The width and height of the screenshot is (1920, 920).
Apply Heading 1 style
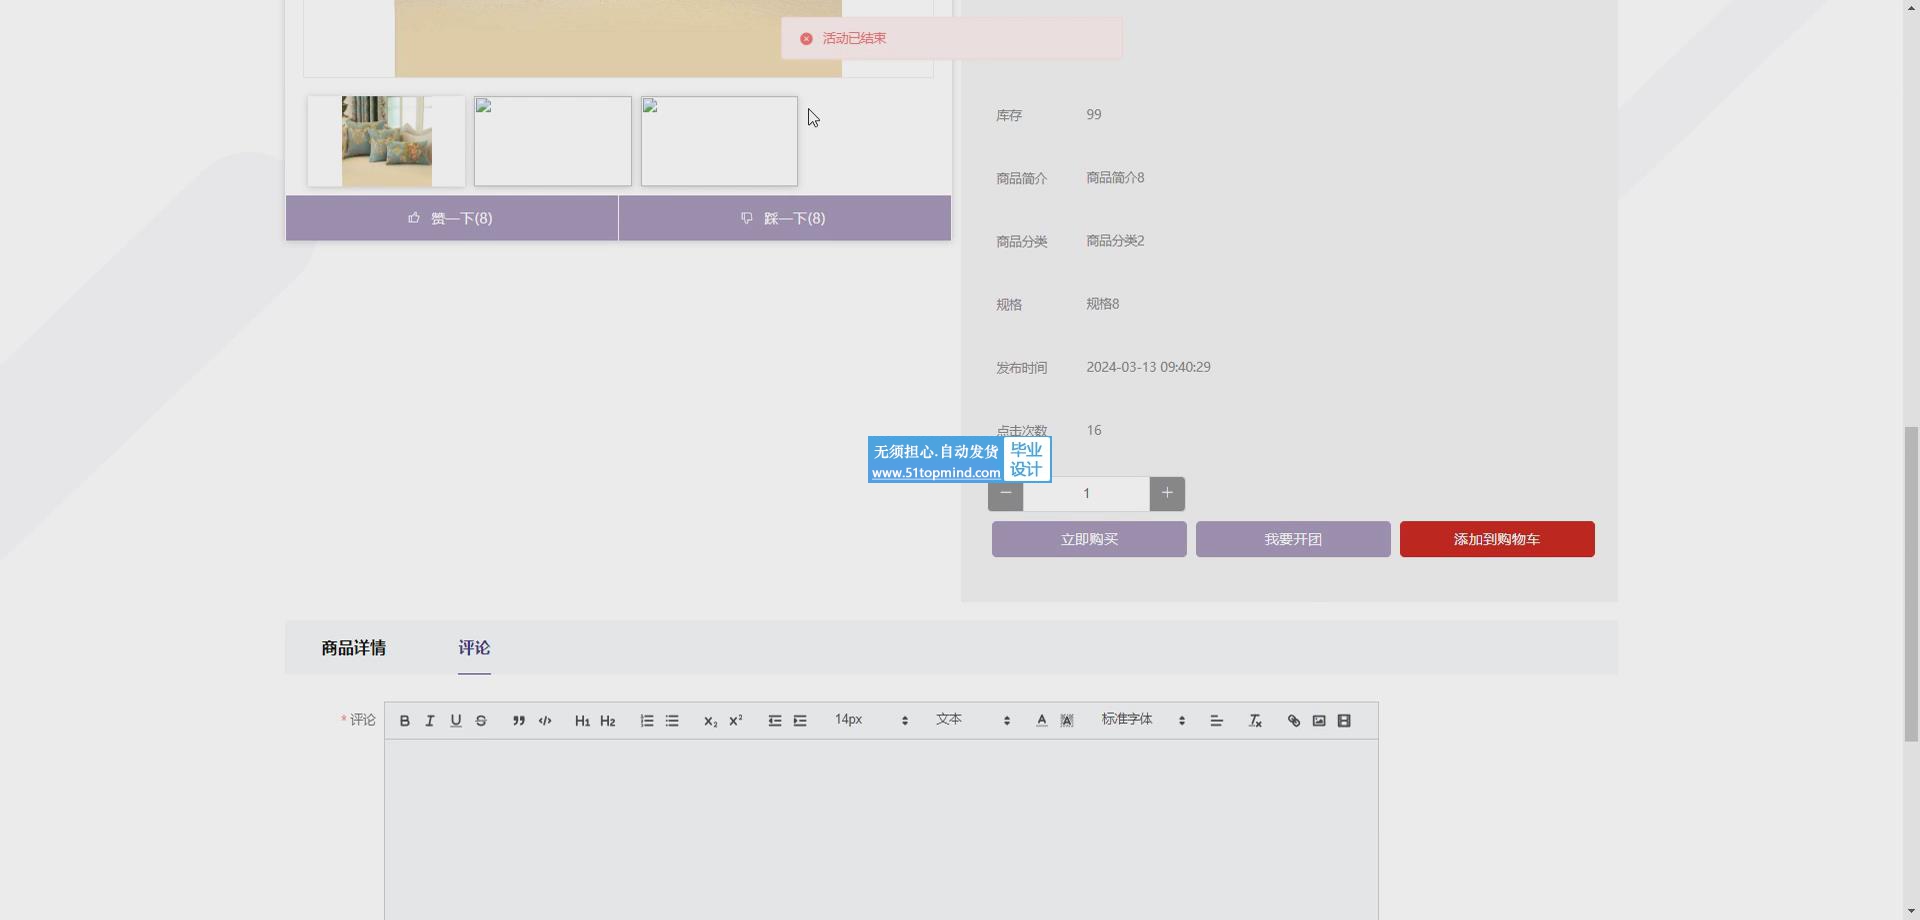(582, 721)
